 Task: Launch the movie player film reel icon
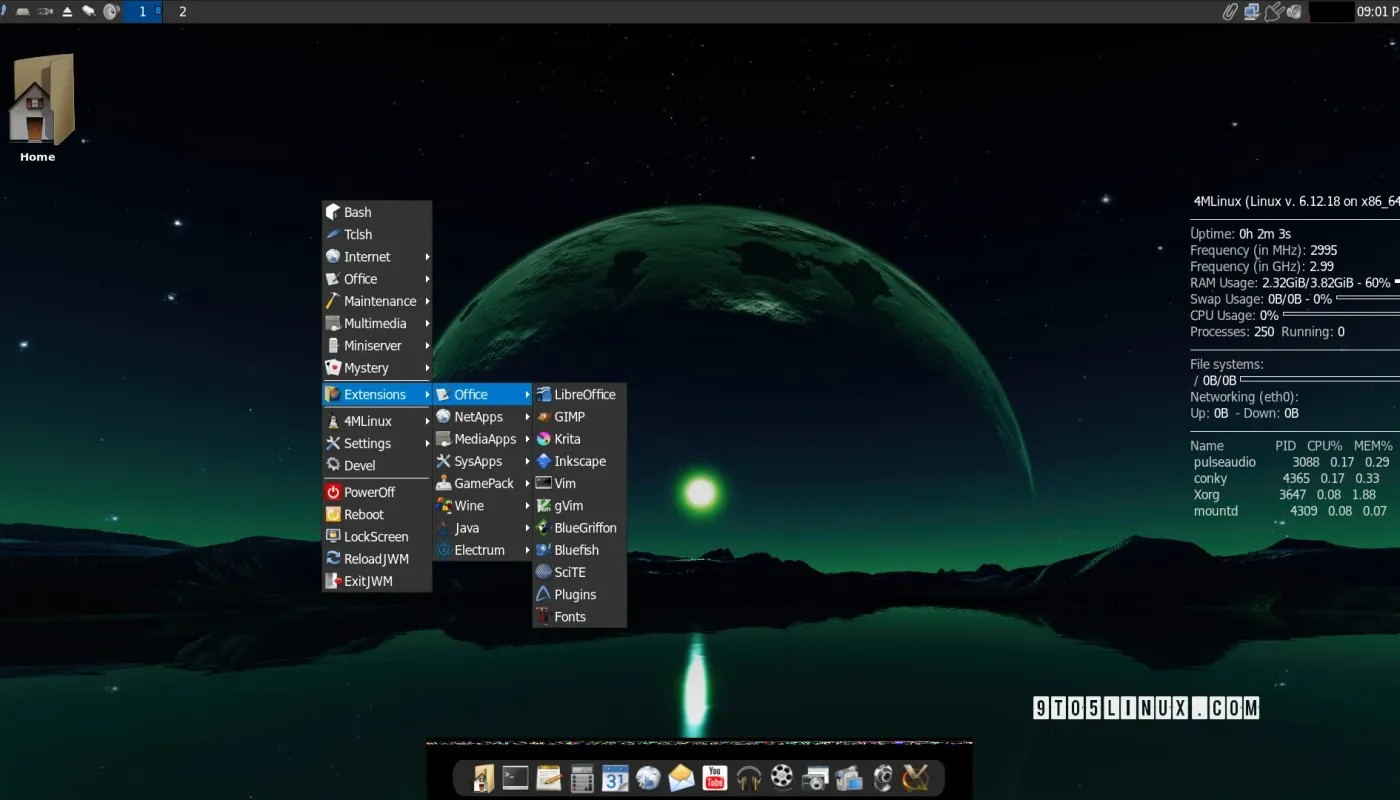[x=781, y=777]
